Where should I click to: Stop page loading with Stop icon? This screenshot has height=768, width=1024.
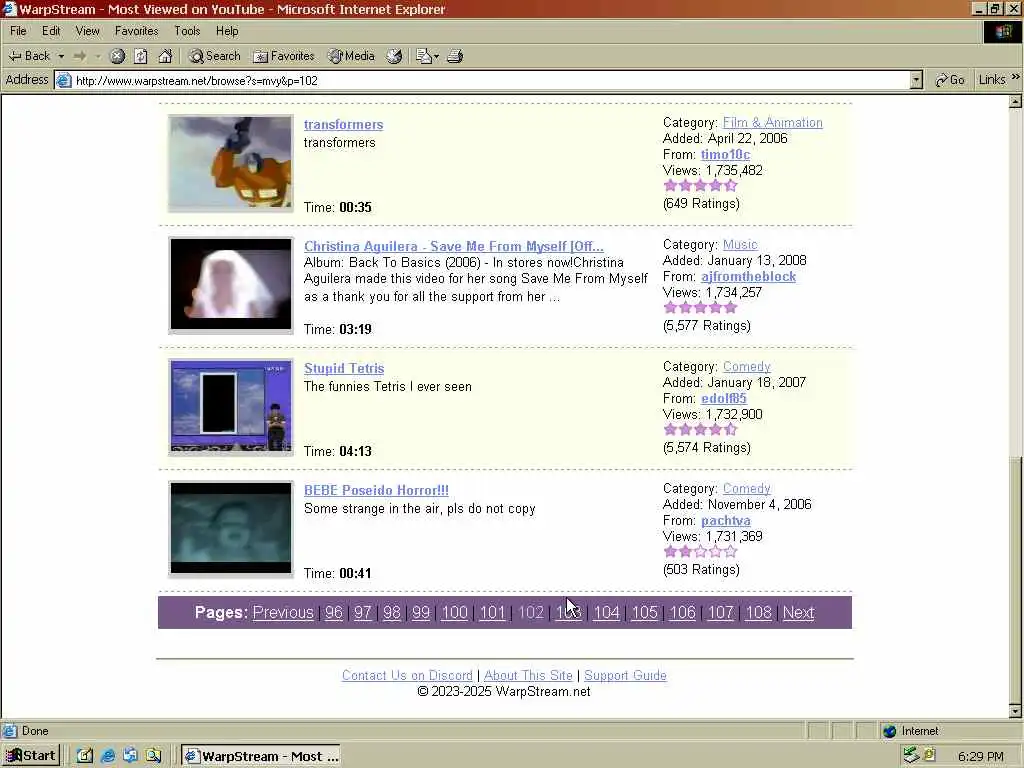tap(117, 56)
